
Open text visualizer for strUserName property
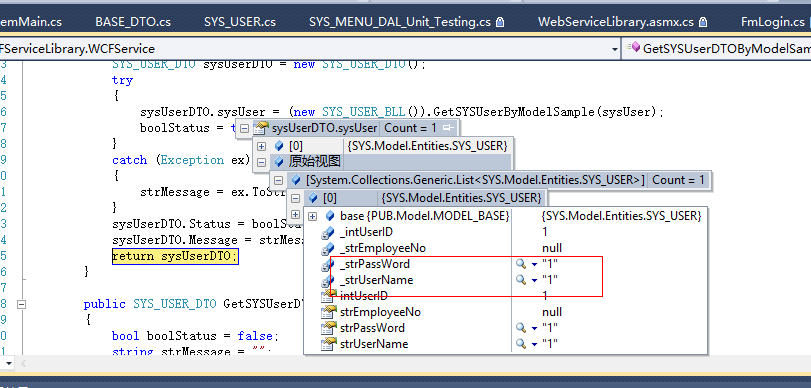(x=521, y=344)
